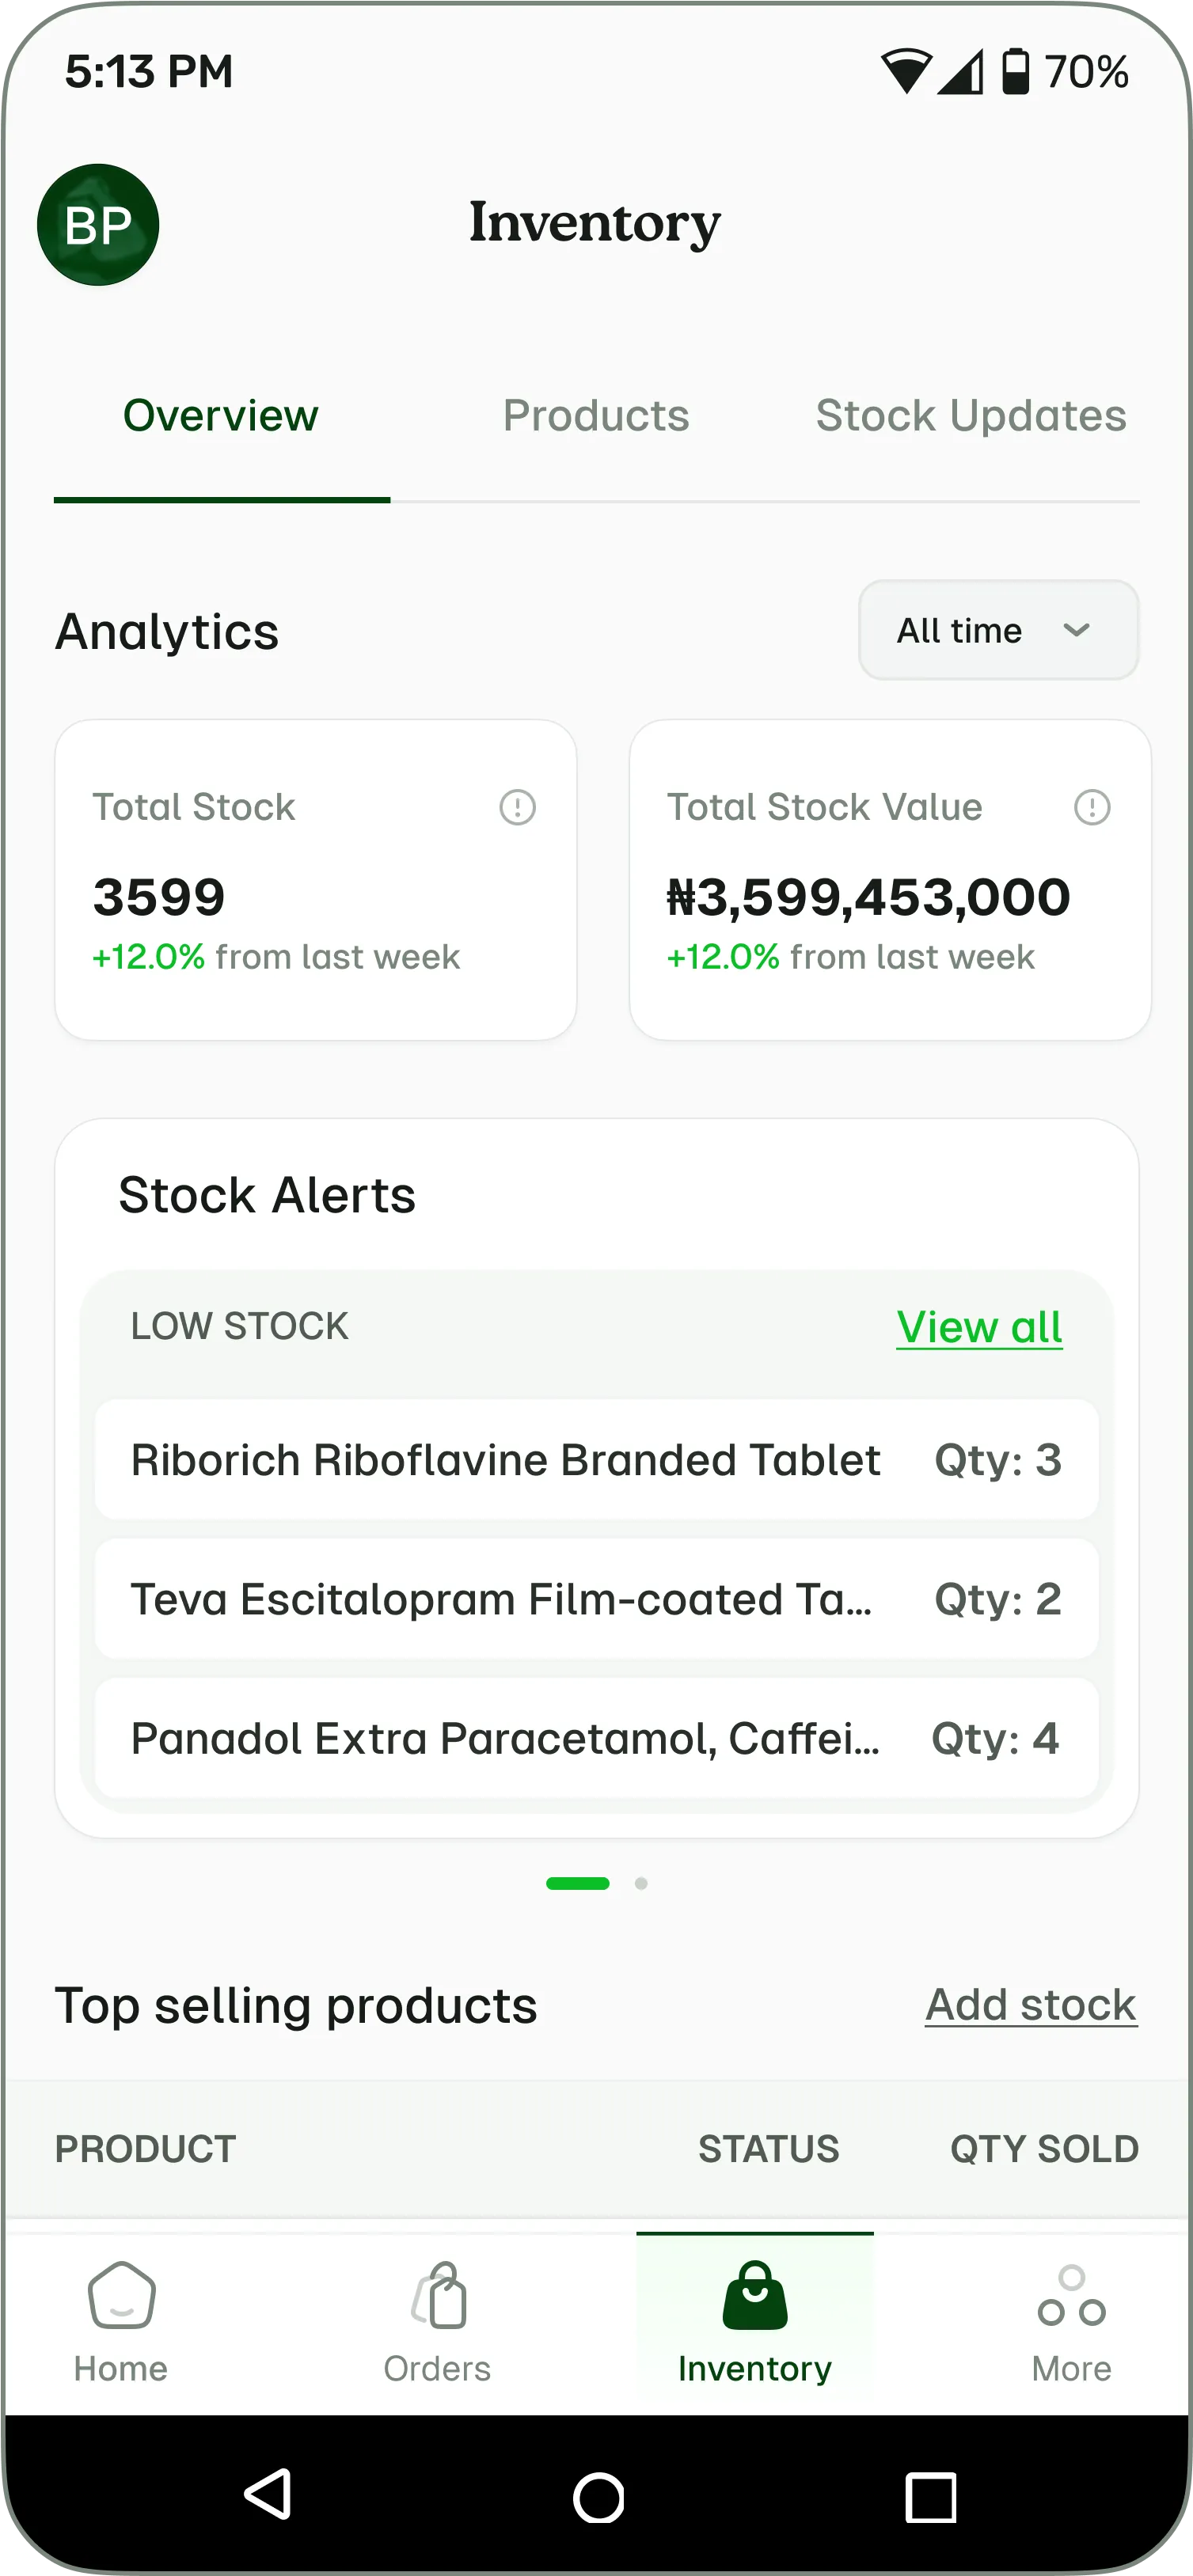The height and width of the screenshot is (2576, 1193).
Task: Open Teva Escitalopram low stock item
Action: tap(596, 1599)
